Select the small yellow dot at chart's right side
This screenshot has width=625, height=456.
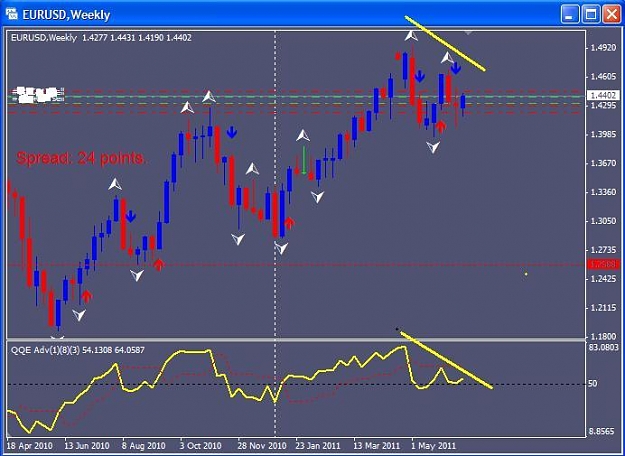coord(526,274)
